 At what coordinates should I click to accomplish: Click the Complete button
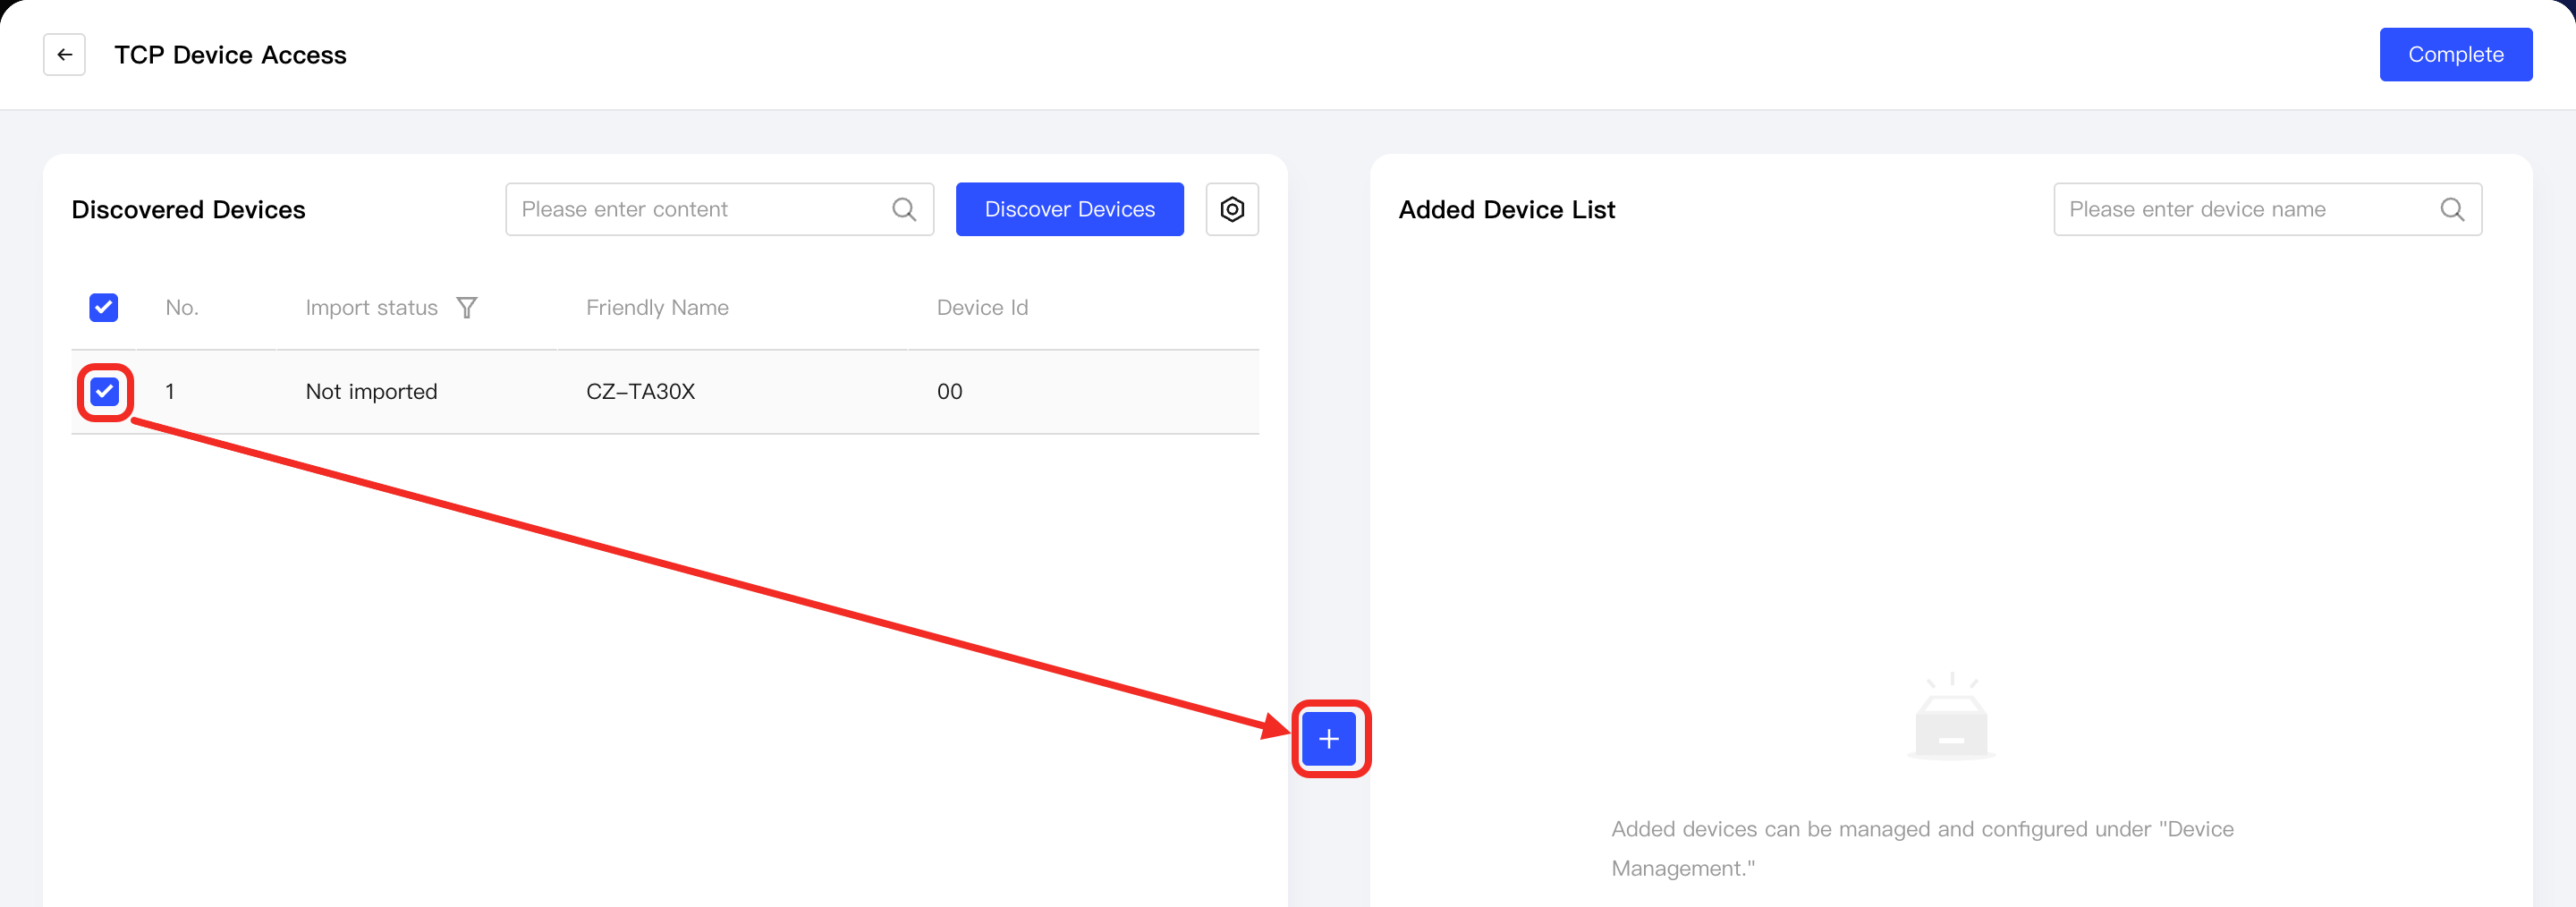[x=2456, y=55]
